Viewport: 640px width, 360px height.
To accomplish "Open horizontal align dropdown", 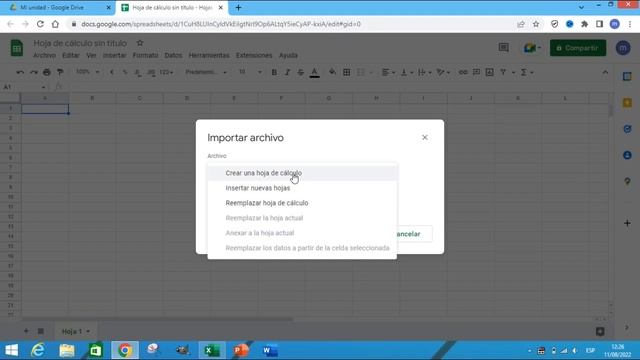I will (x=388, y=72).
